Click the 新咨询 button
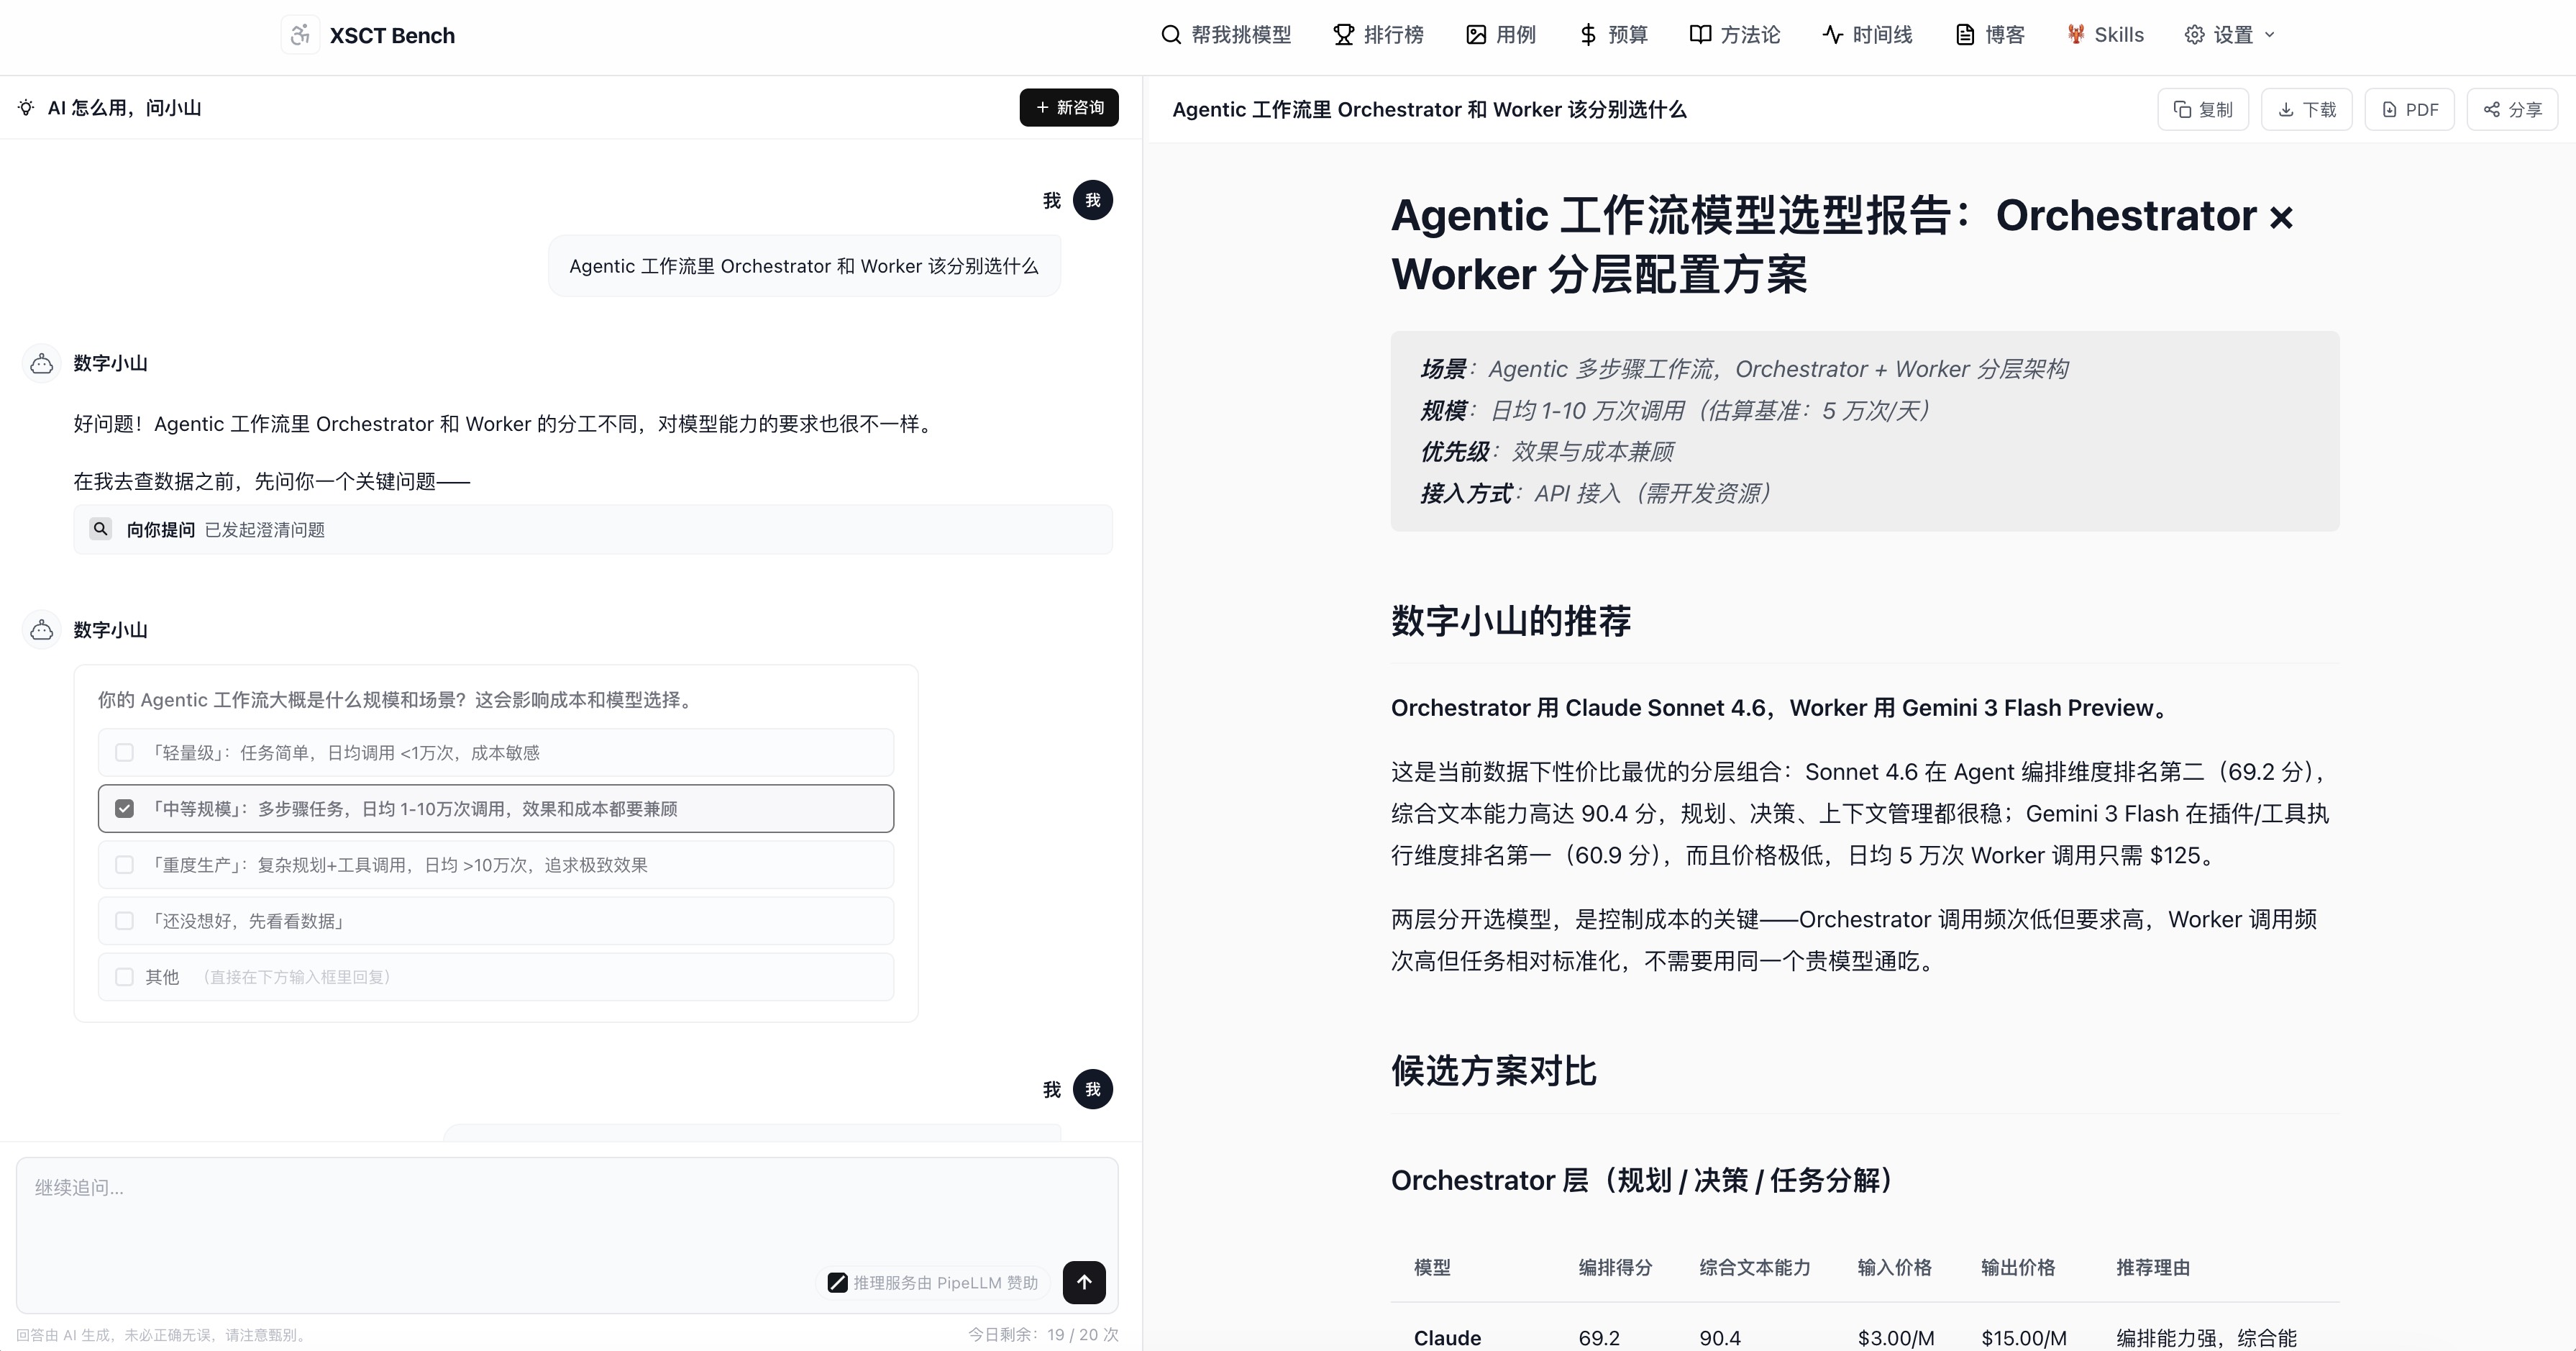Image resolution: width=2576 pixels, height=1351 pixels. point(1069,108)
